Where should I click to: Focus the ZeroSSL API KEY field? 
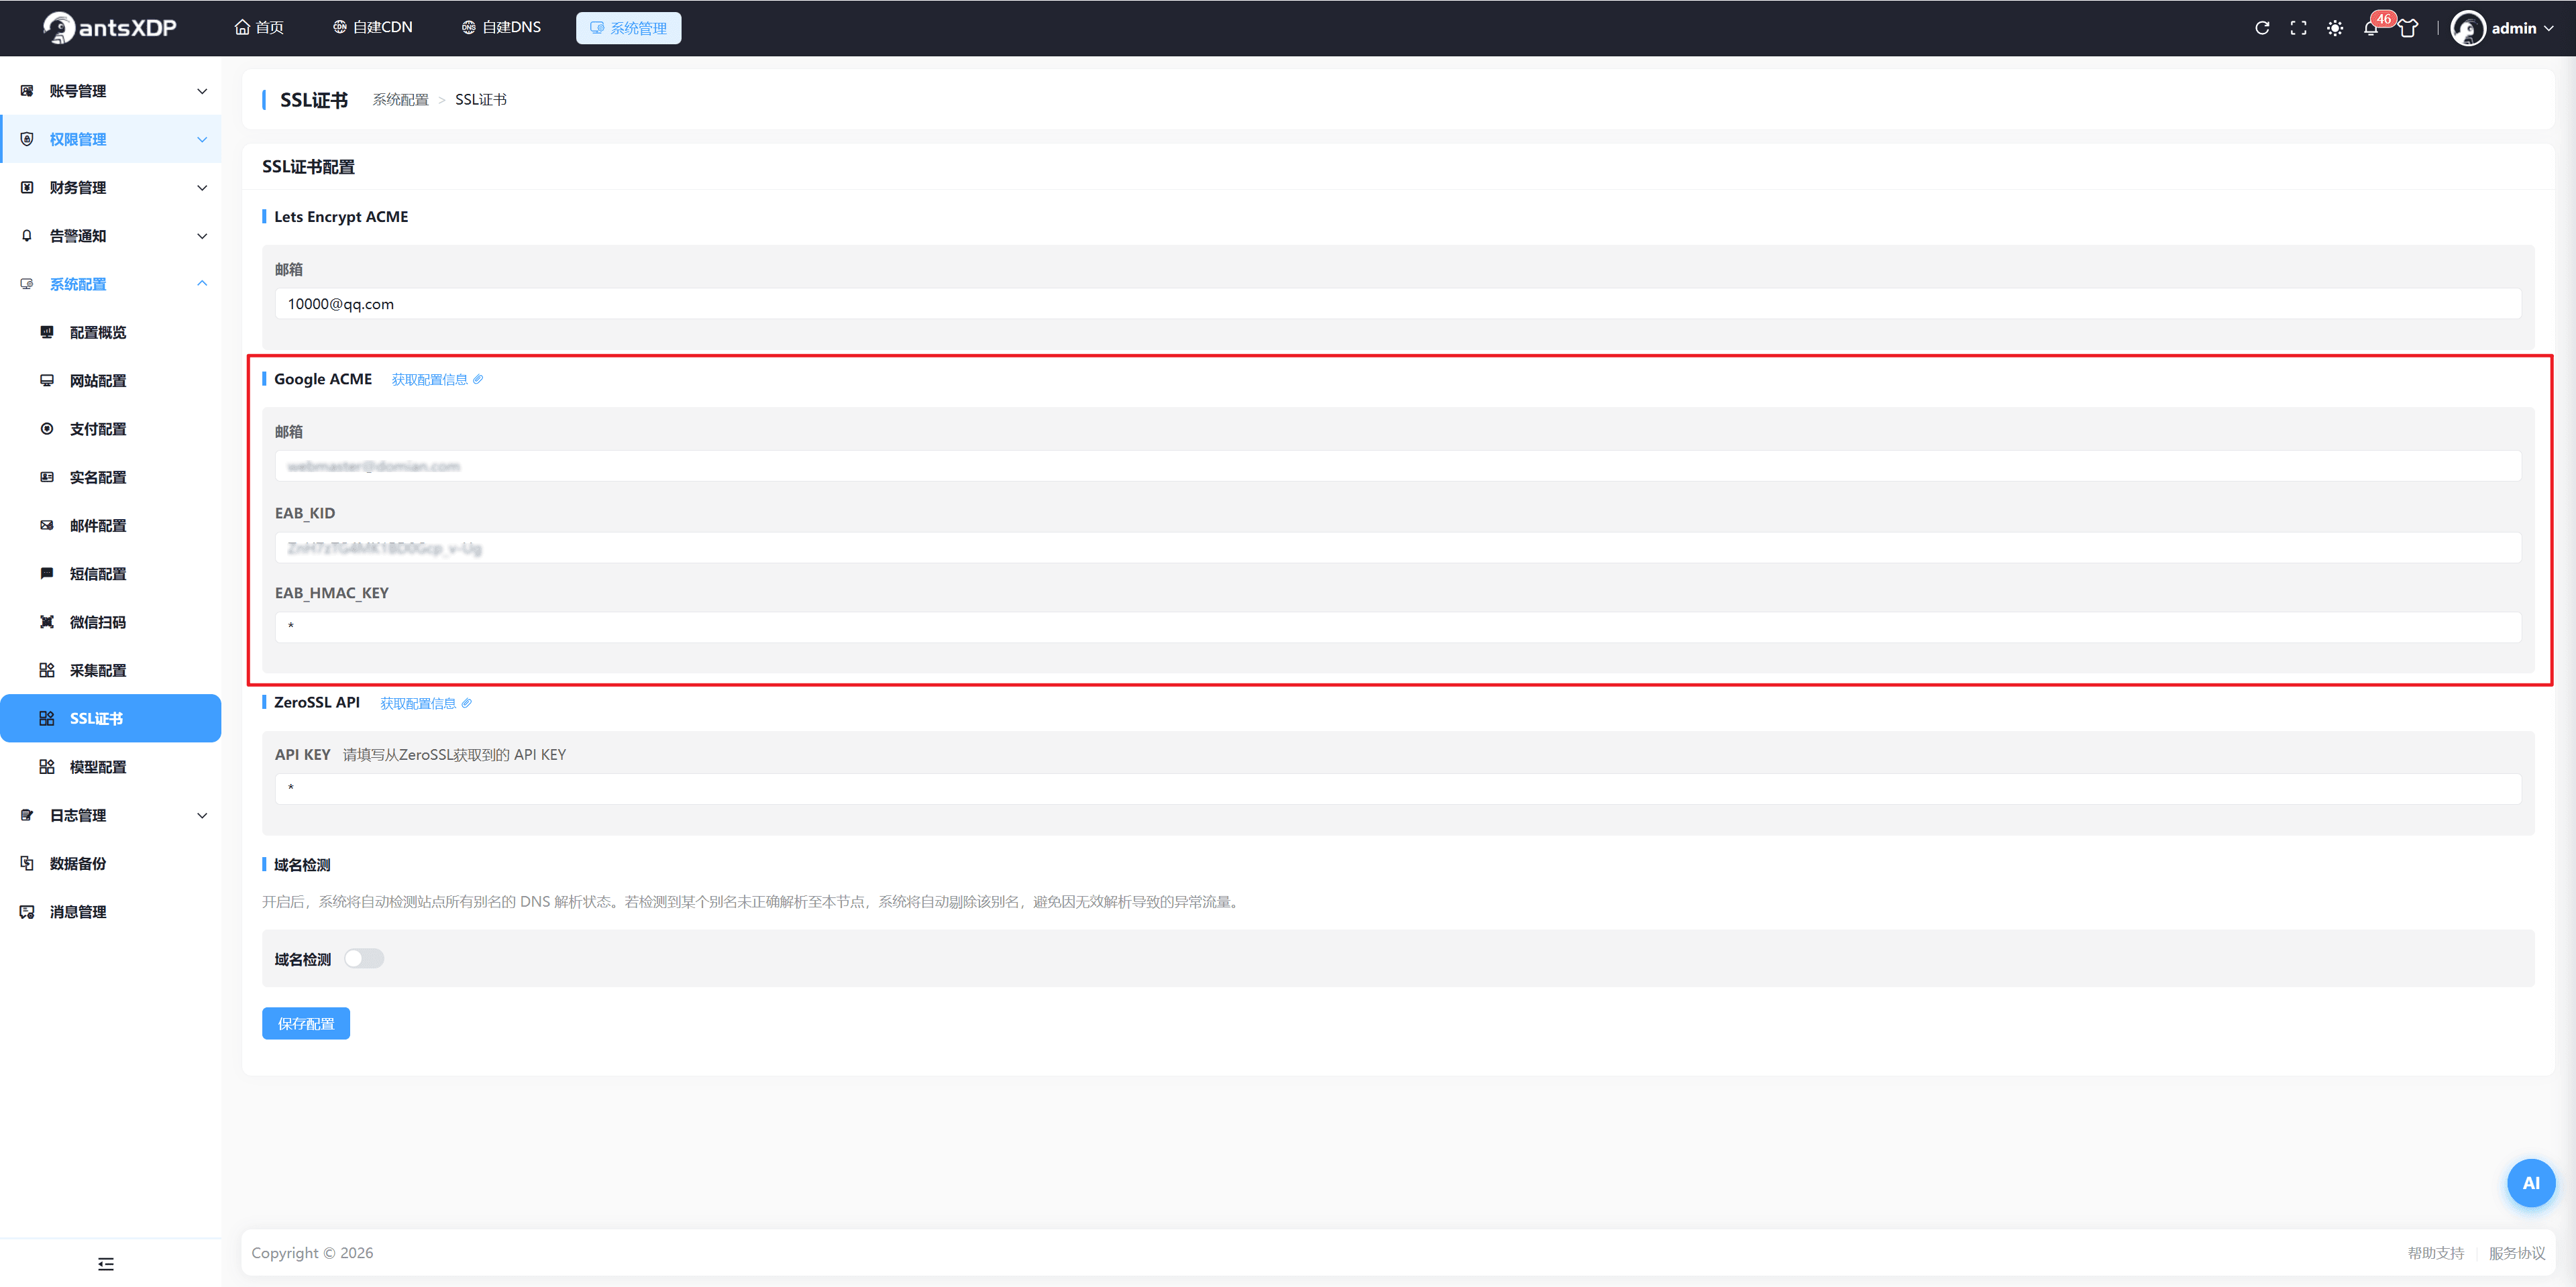tap(1398, 788)
